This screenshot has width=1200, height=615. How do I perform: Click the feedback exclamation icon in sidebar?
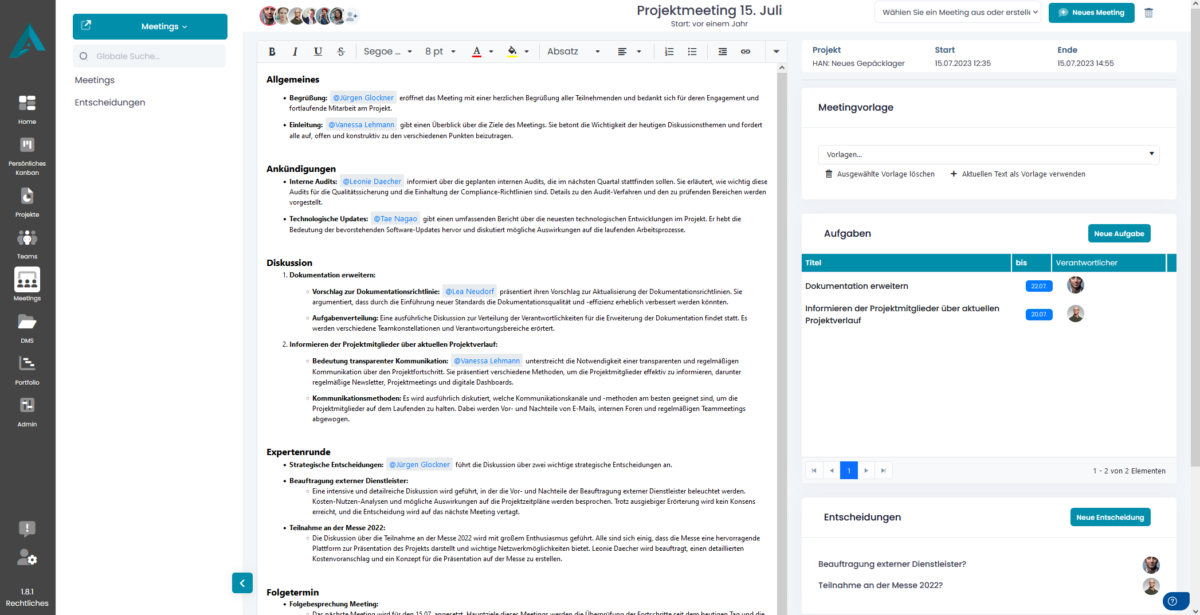[x=27, y=529]
